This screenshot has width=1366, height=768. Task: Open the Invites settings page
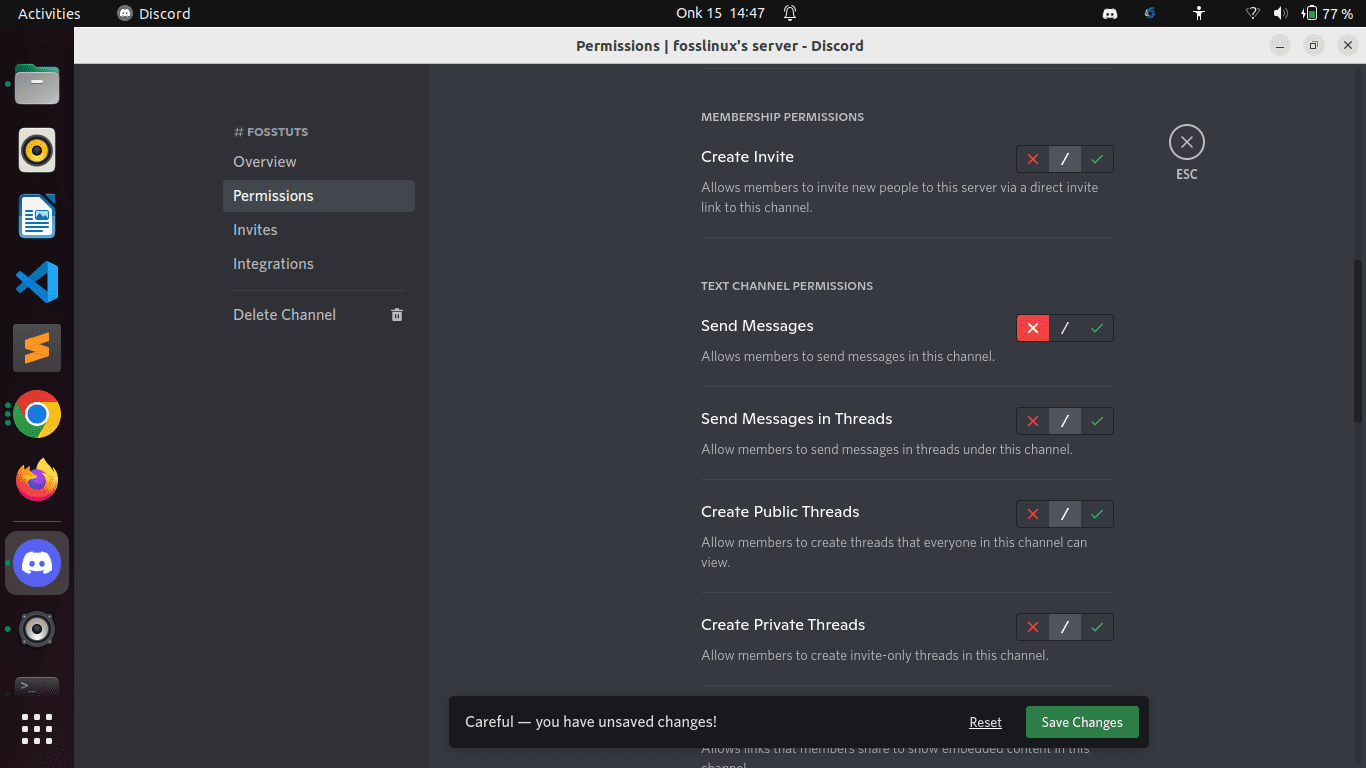(x=319, y=230)
